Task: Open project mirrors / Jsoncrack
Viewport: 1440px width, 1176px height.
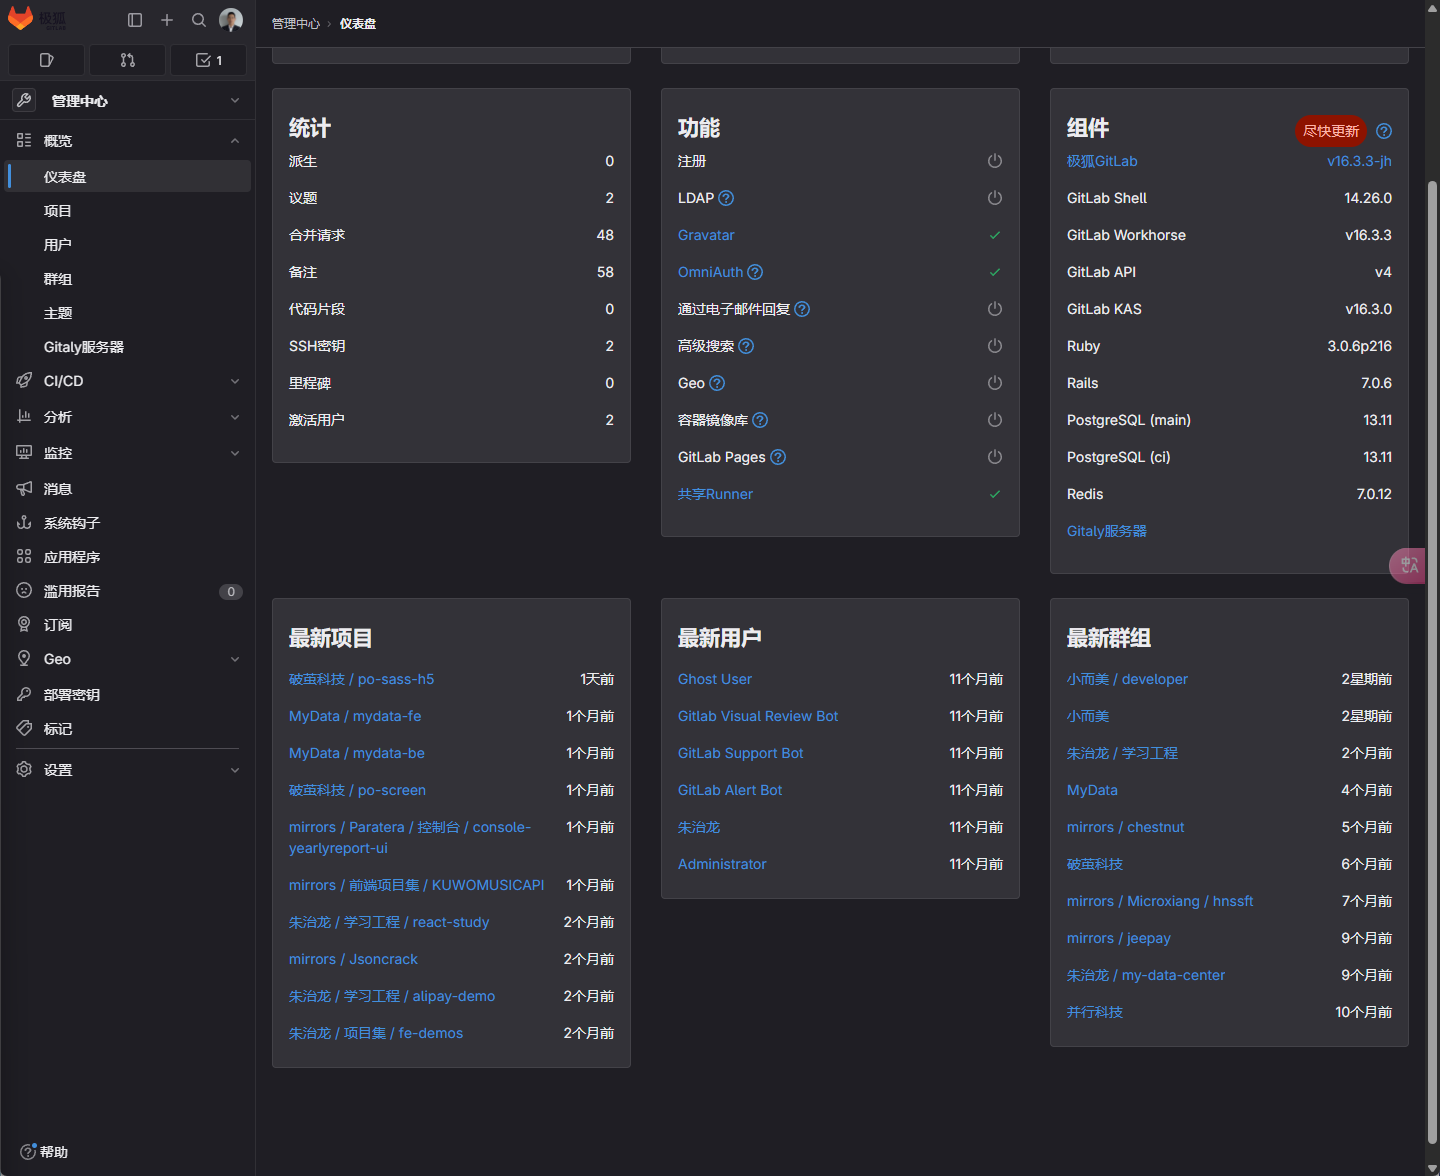Action: coord(353,959)
